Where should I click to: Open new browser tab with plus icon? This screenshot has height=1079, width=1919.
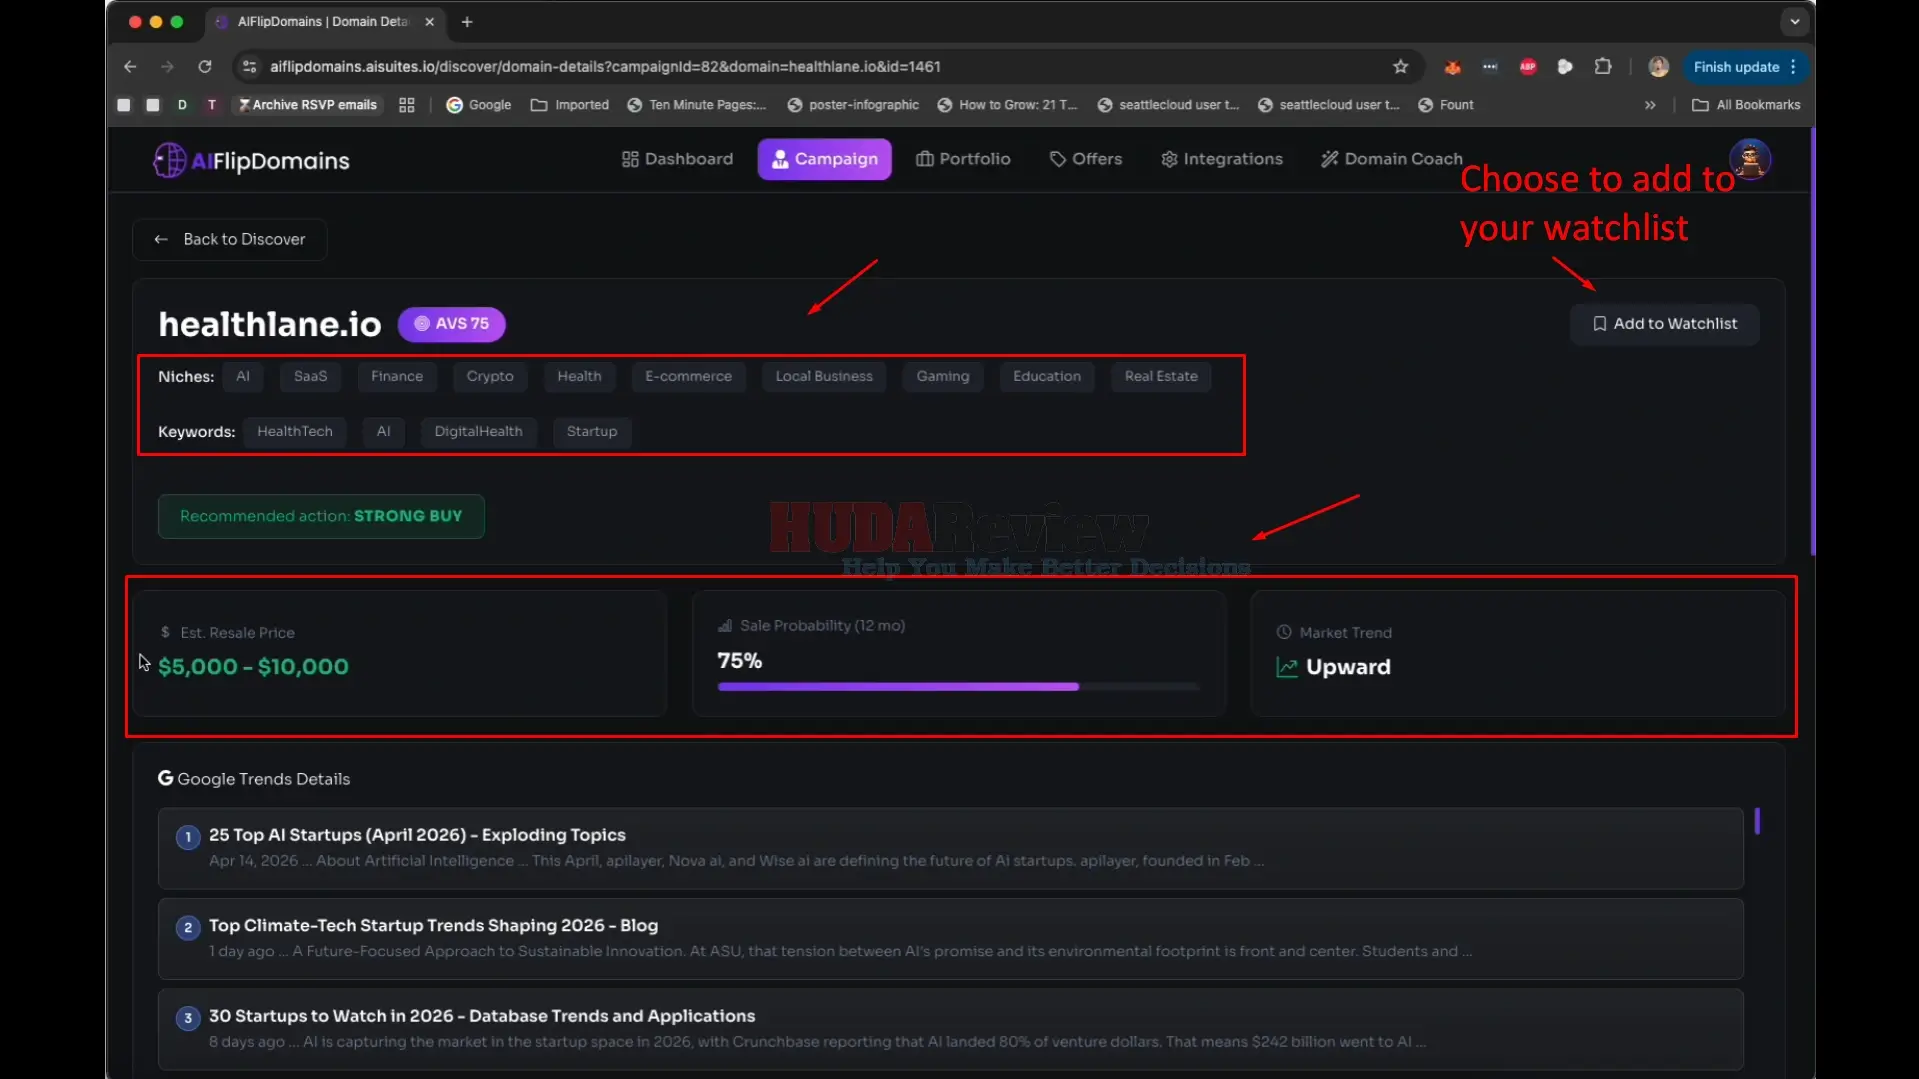click(467, 22)
